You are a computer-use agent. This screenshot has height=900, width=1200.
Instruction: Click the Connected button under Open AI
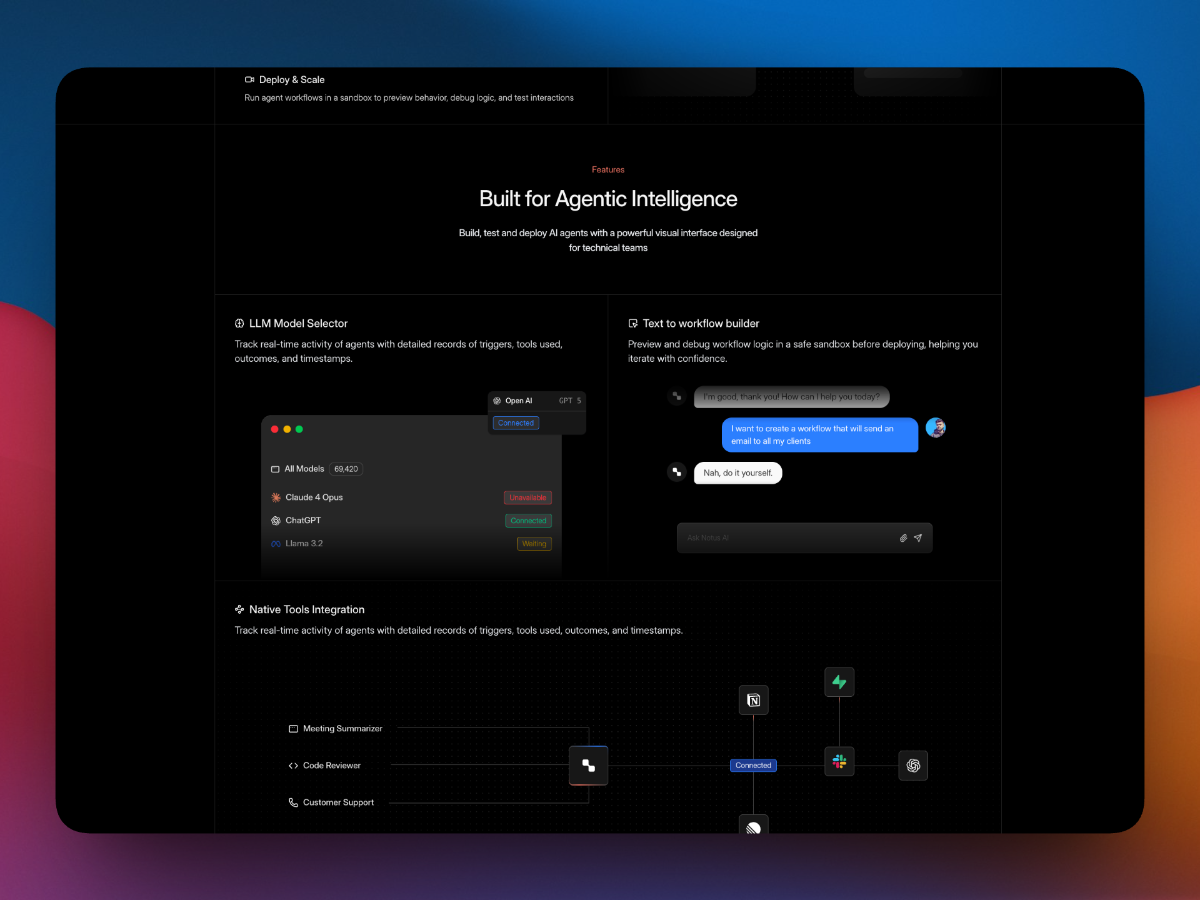pos(515,422)
